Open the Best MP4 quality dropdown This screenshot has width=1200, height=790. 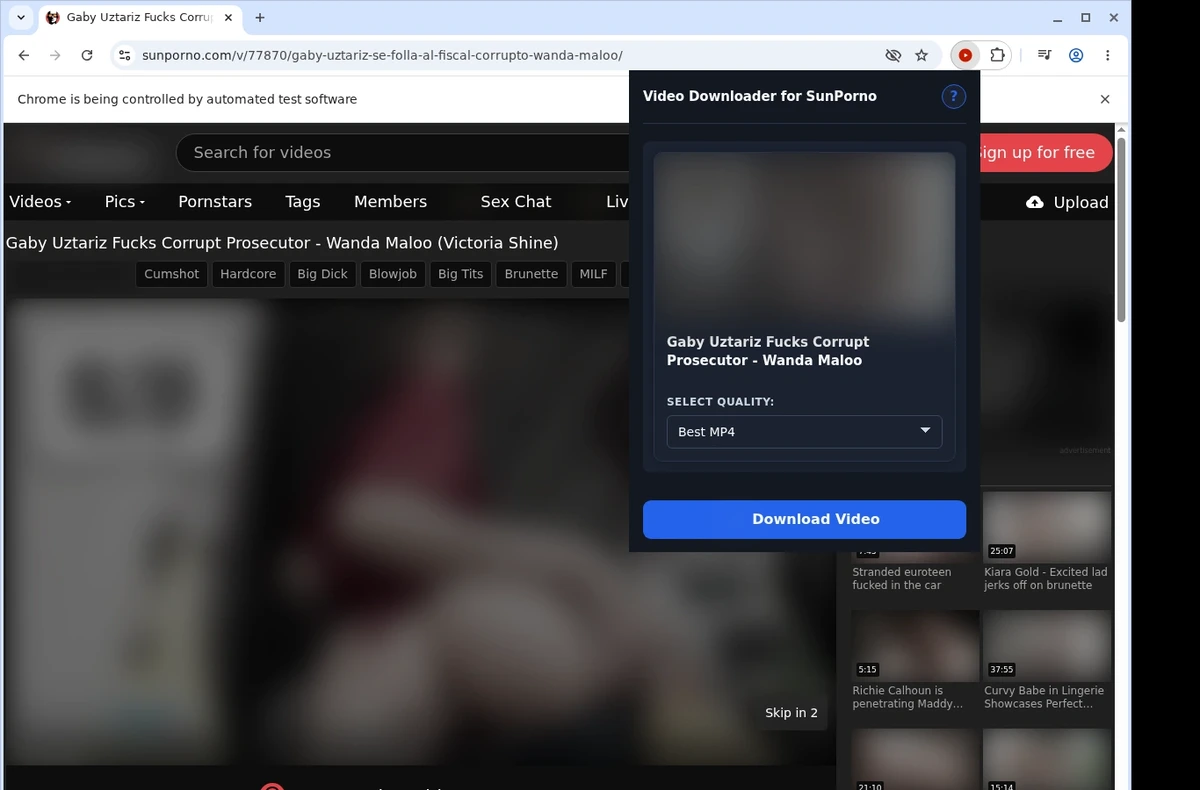point(804,432)
